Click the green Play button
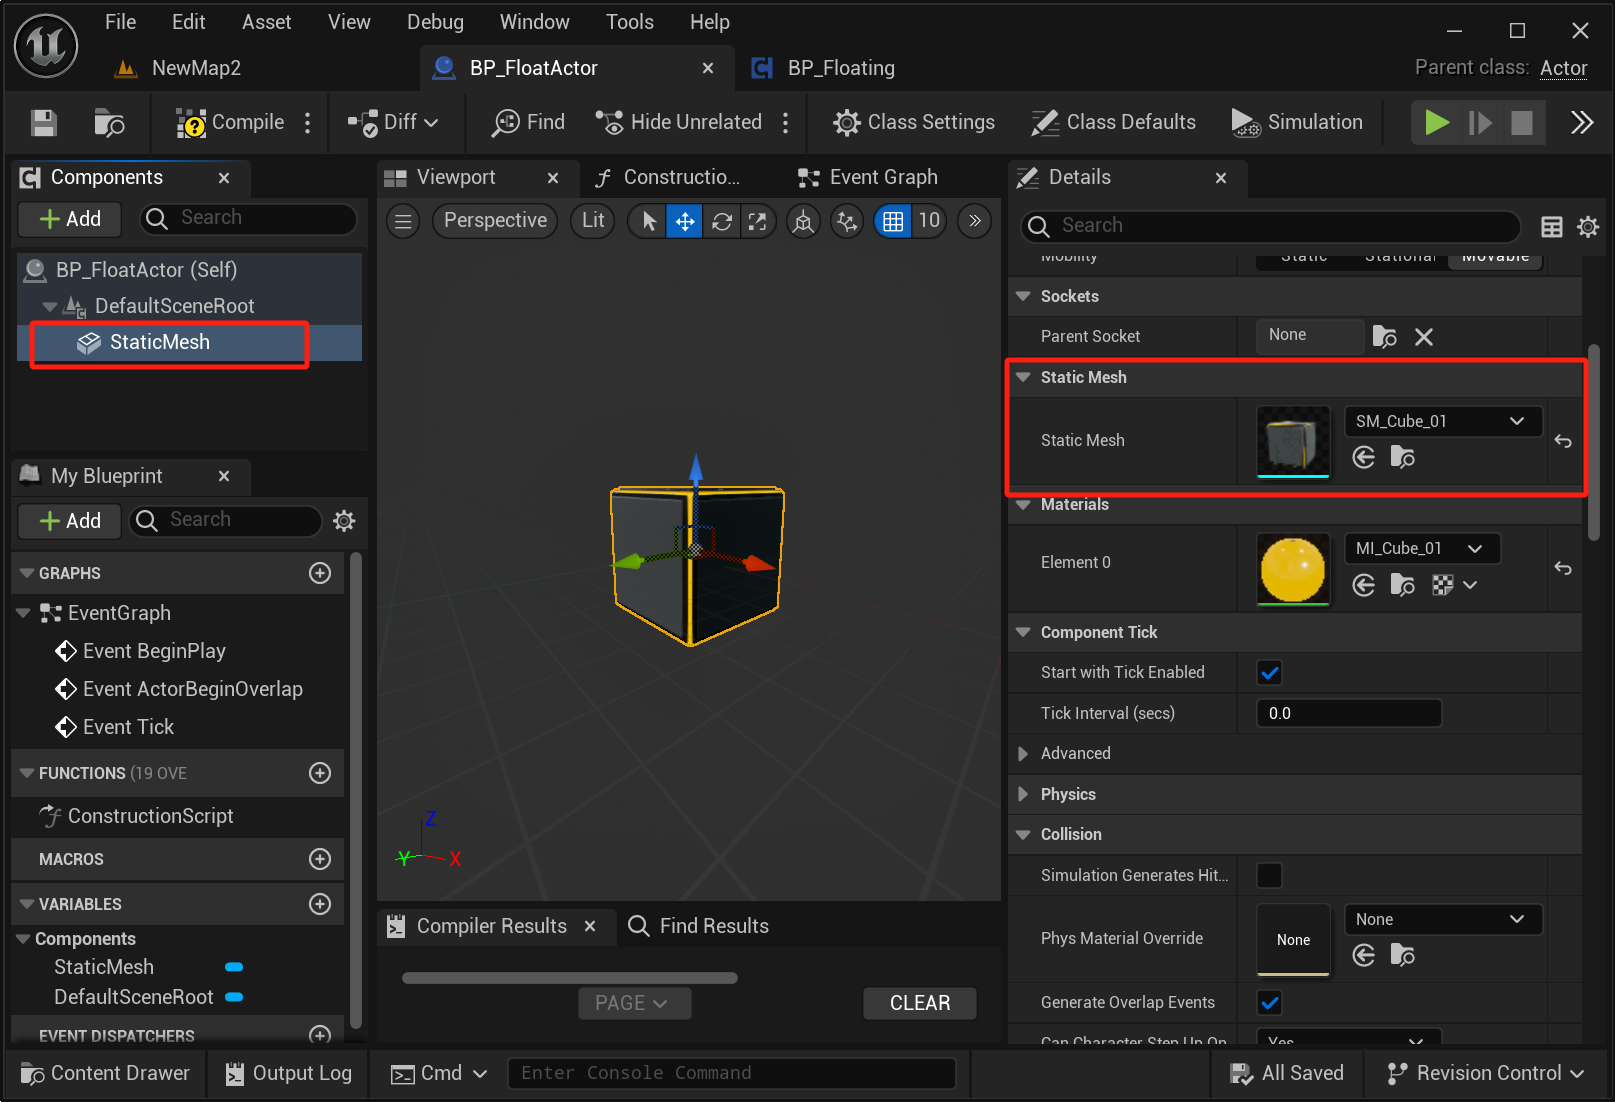Screen dimensions: 1615x1102 (1436, 123)
